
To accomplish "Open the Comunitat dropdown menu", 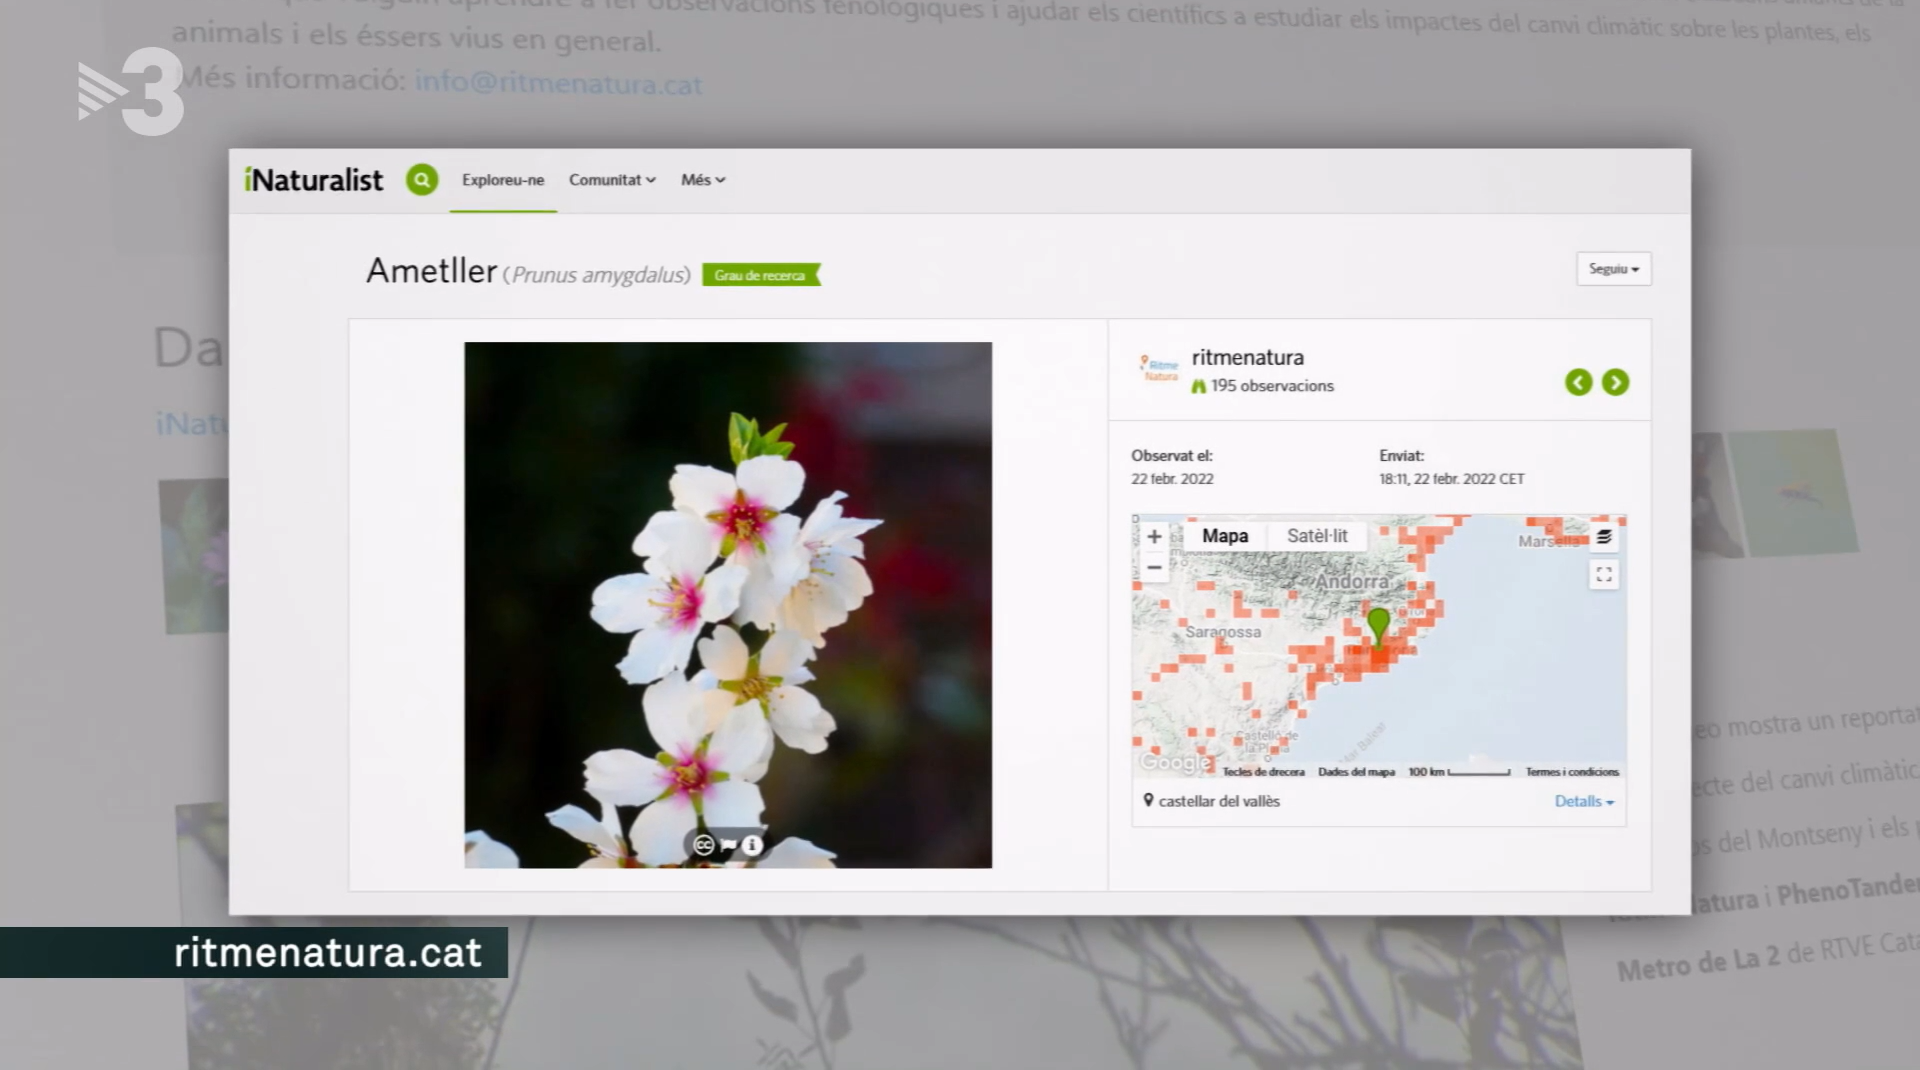I will [x=612, y=180].
